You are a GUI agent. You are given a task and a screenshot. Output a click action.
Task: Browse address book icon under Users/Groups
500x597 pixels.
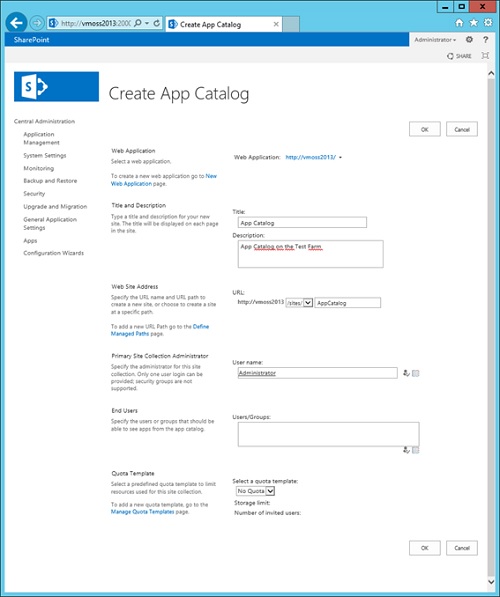(x=415, y=450)
